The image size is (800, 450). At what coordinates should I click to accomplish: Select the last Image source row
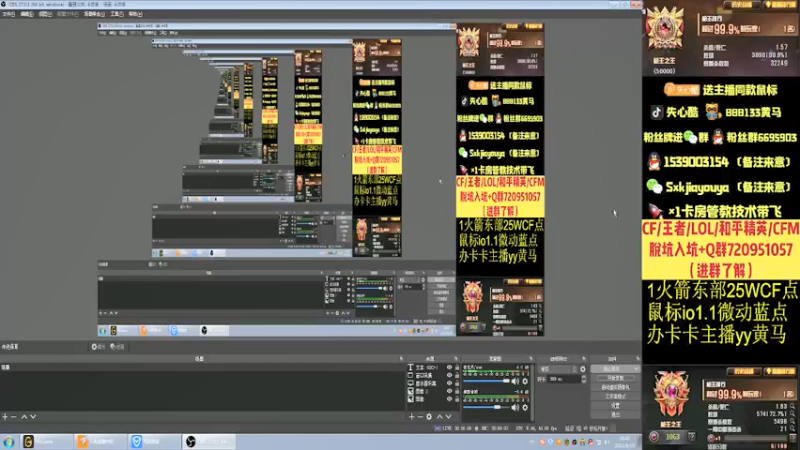433,399
